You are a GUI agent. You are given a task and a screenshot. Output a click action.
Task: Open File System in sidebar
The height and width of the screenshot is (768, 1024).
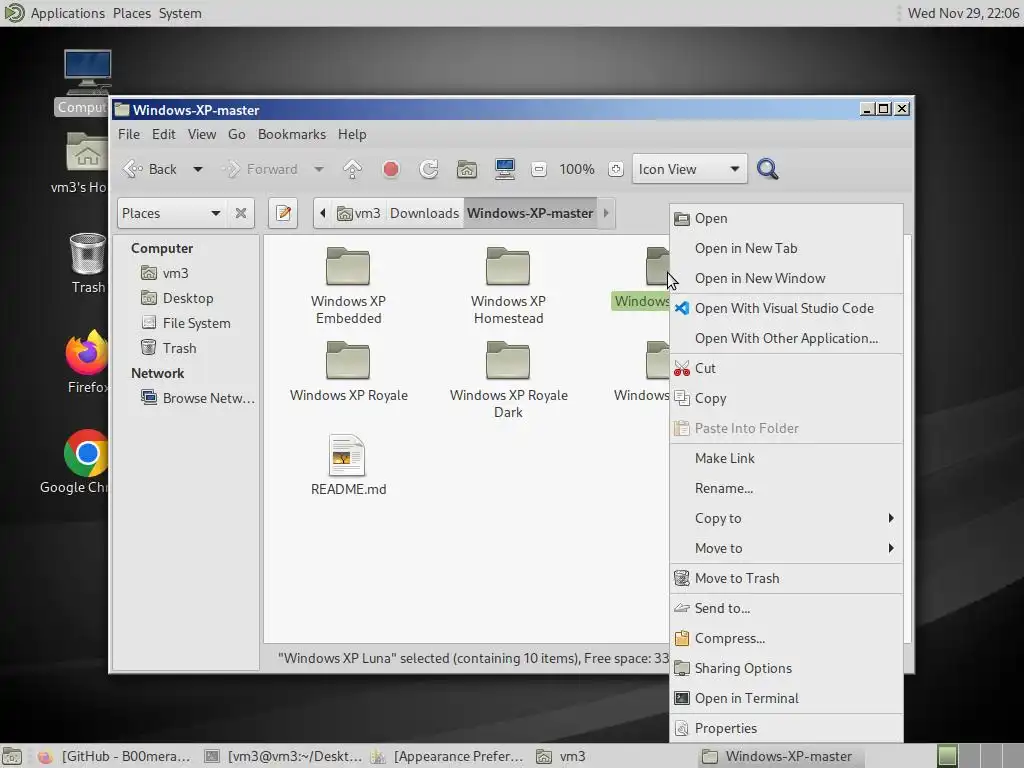(x=187, y=323)
